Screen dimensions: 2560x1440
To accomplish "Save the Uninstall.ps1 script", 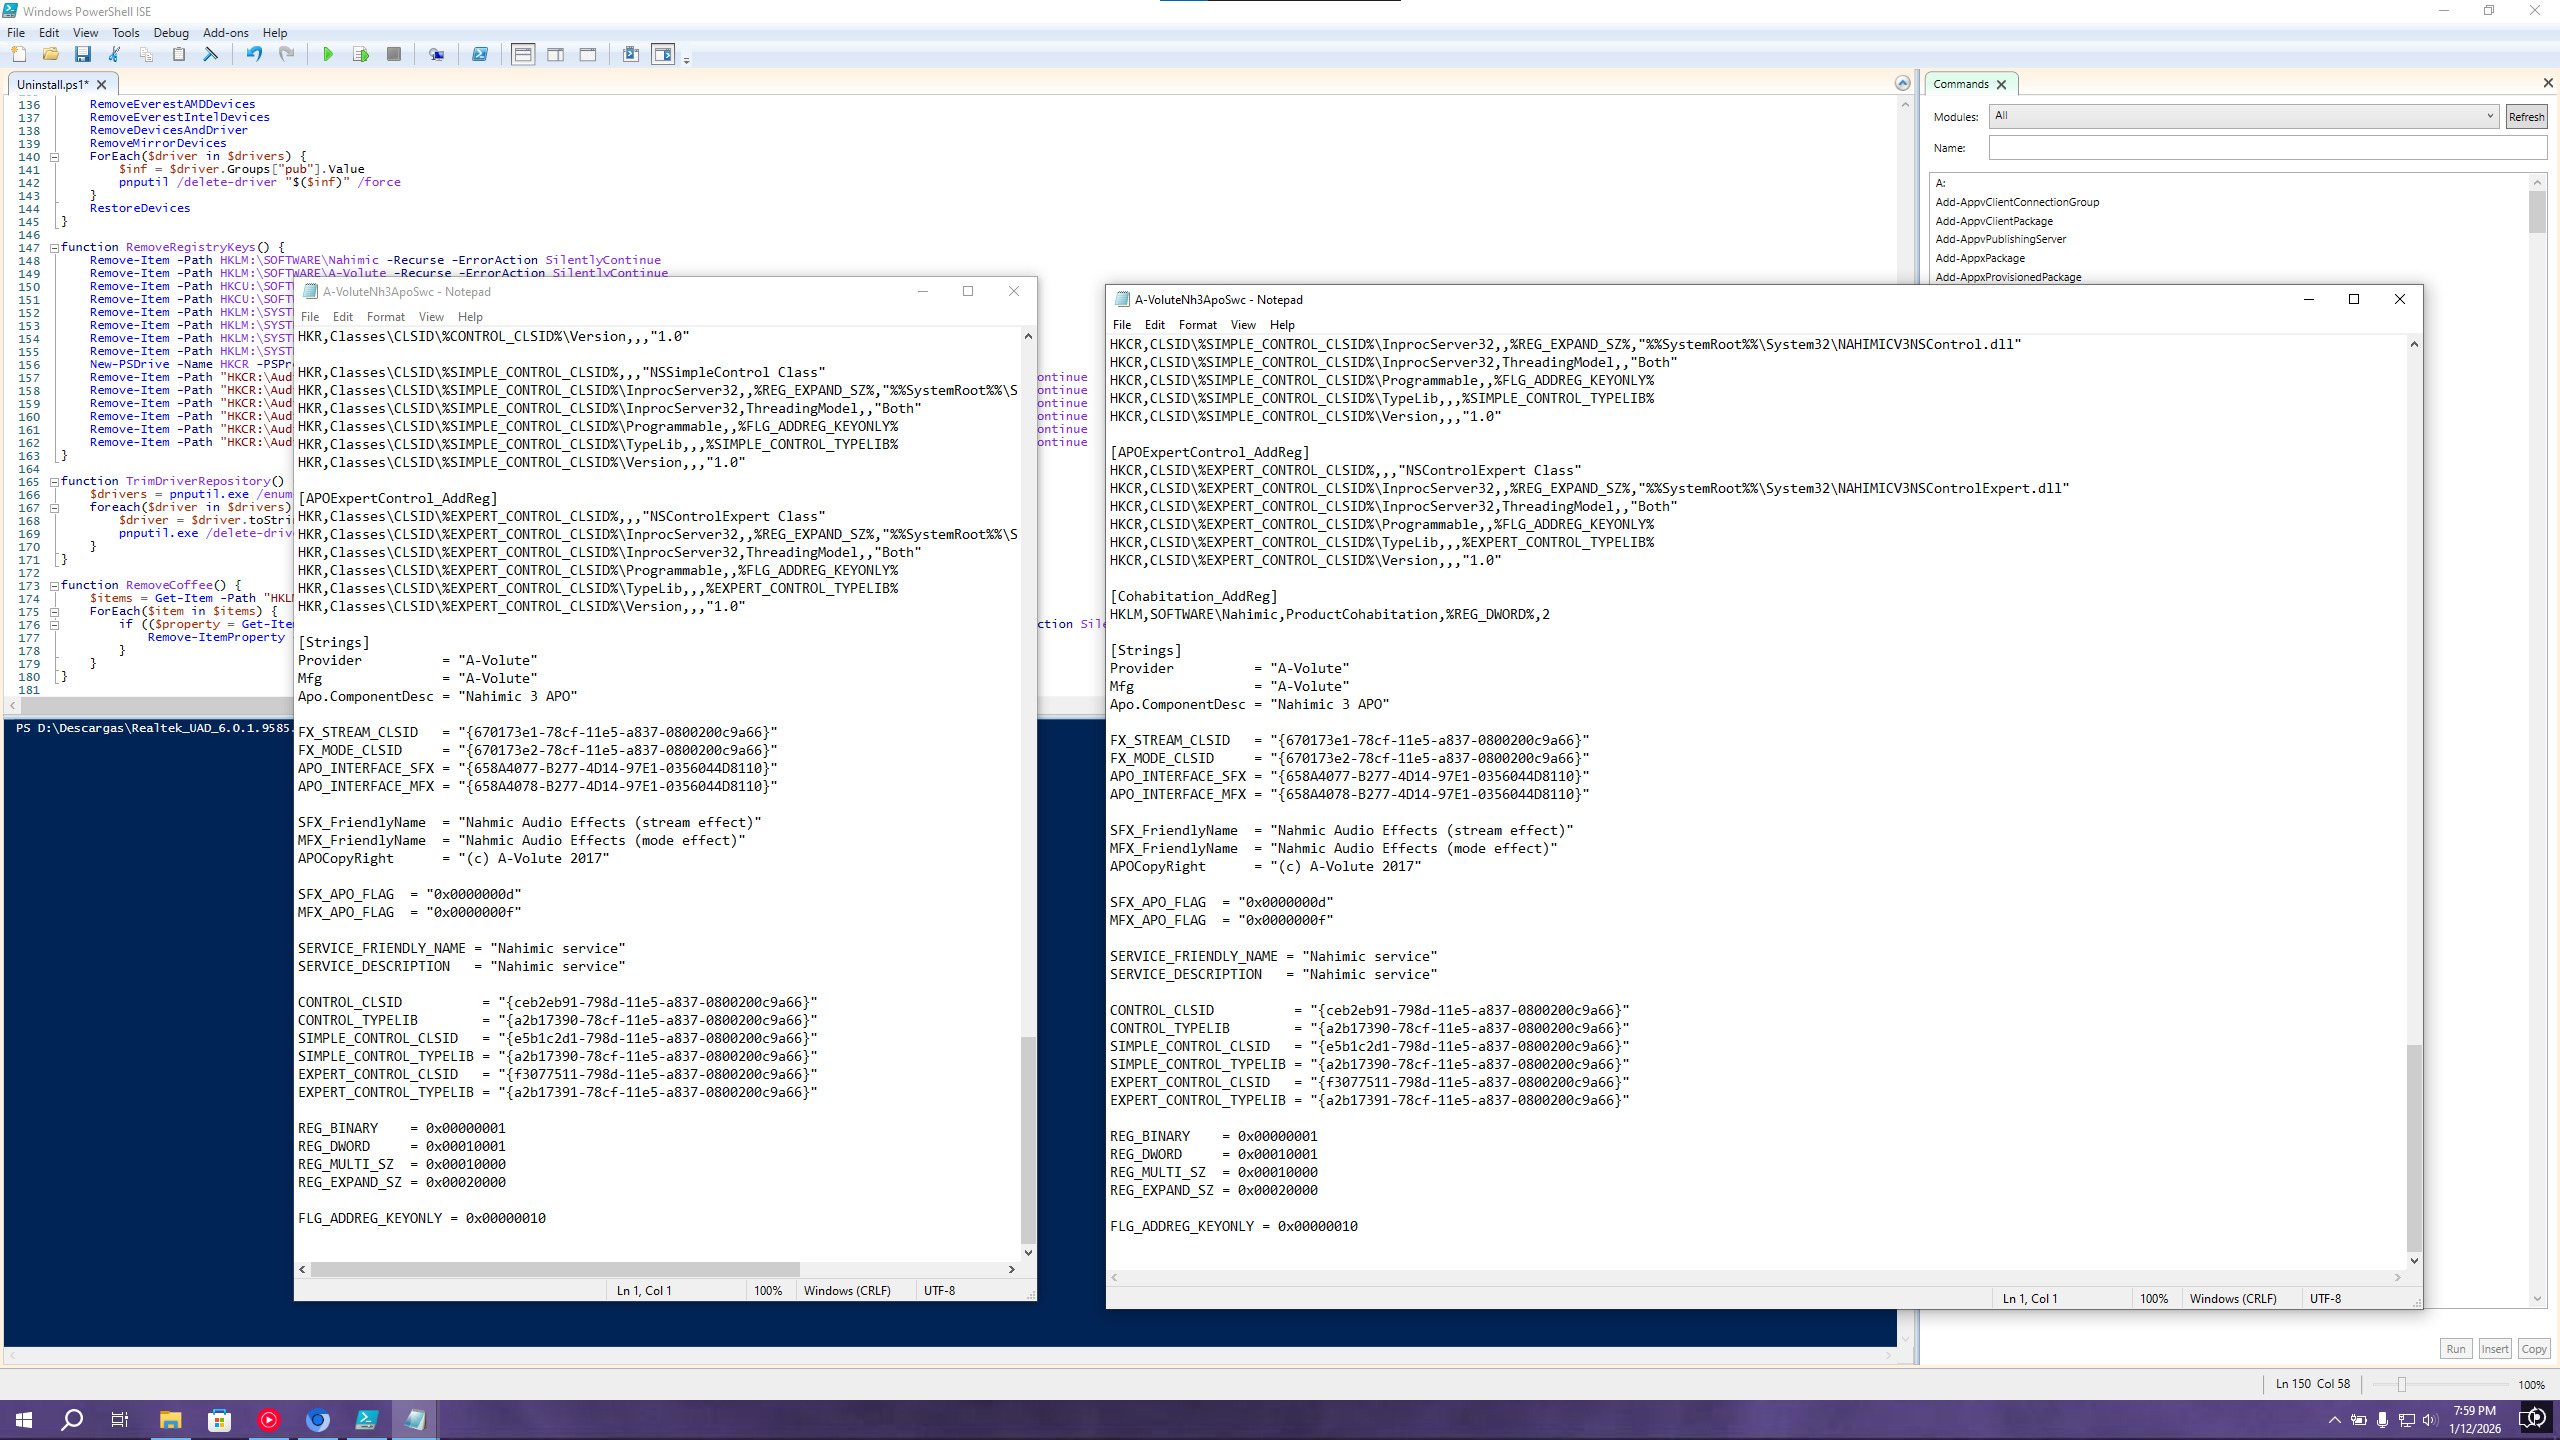I will point(83,55).
